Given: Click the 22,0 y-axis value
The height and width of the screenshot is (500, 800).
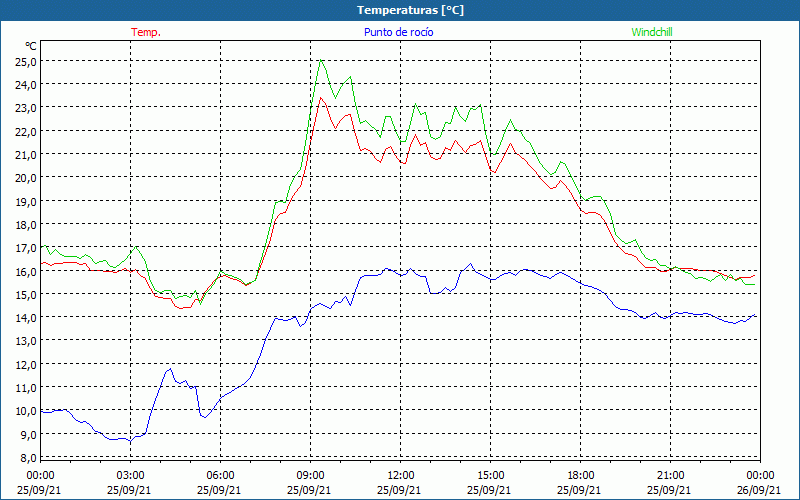Looking at the screenshot, I should tap(26, 131).
